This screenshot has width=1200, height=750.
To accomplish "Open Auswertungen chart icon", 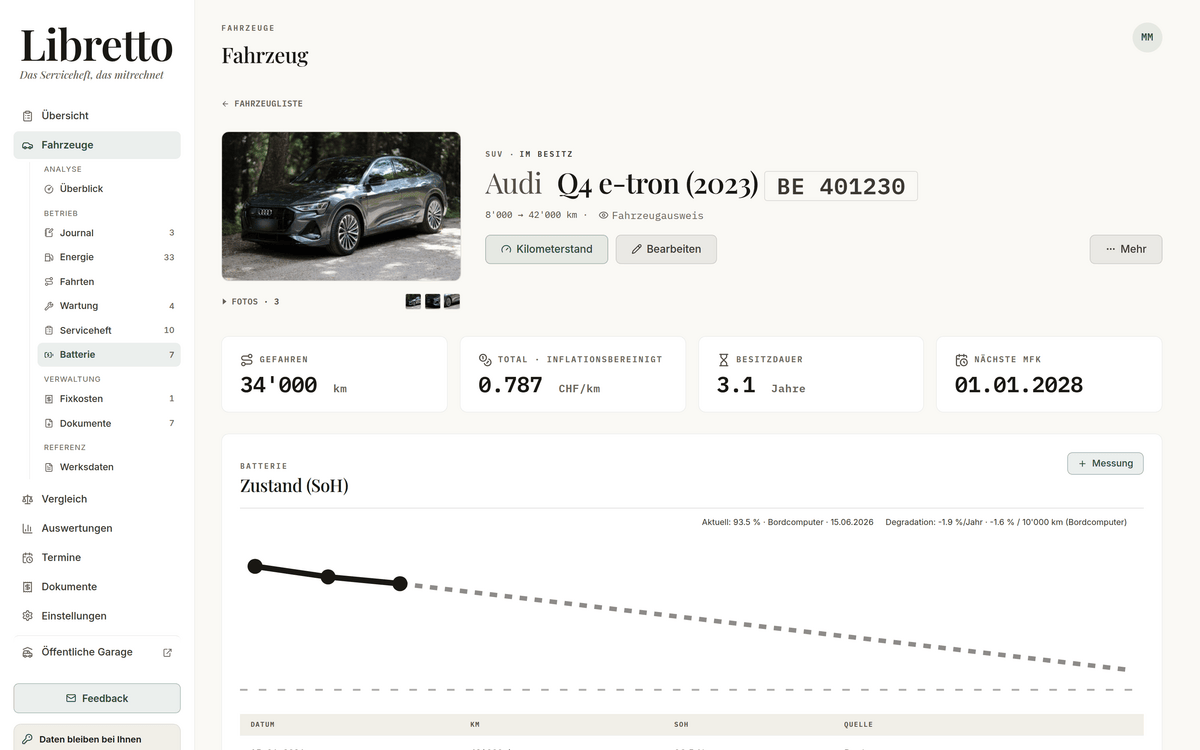I will pyautogui.click(x=27, y=528).
